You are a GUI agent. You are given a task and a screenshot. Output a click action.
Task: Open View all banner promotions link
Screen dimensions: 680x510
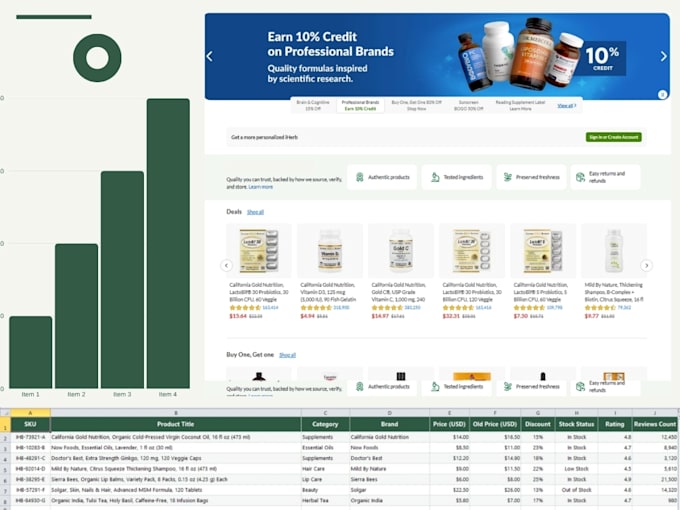[566, 105]
